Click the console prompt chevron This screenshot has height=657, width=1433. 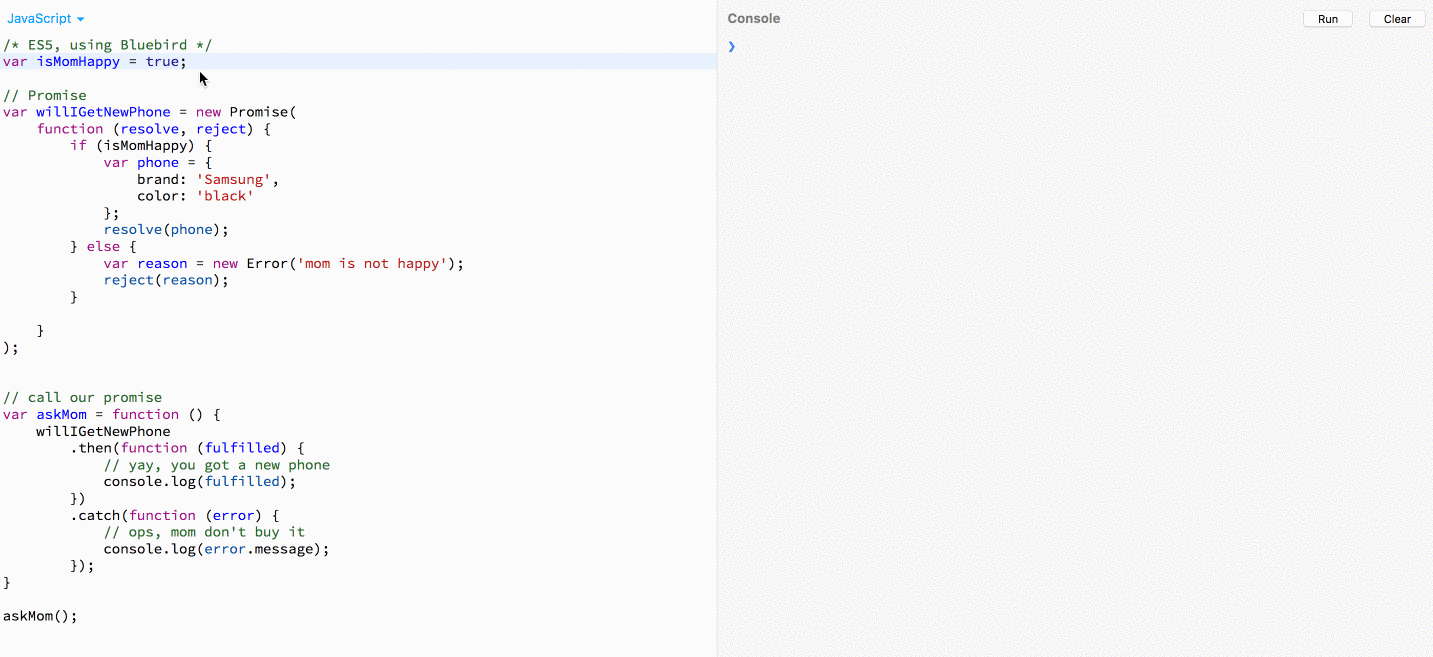coord(731,46)
